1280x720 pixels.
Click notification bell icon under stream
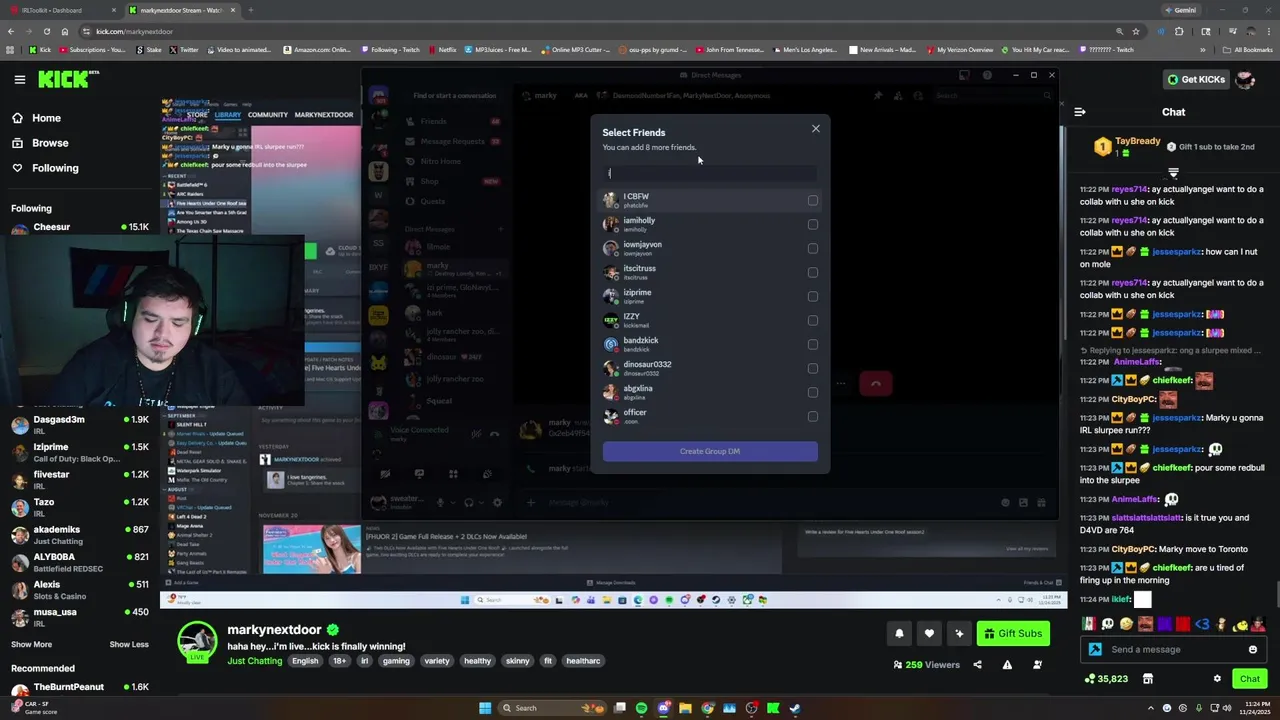tap(899, 633)
